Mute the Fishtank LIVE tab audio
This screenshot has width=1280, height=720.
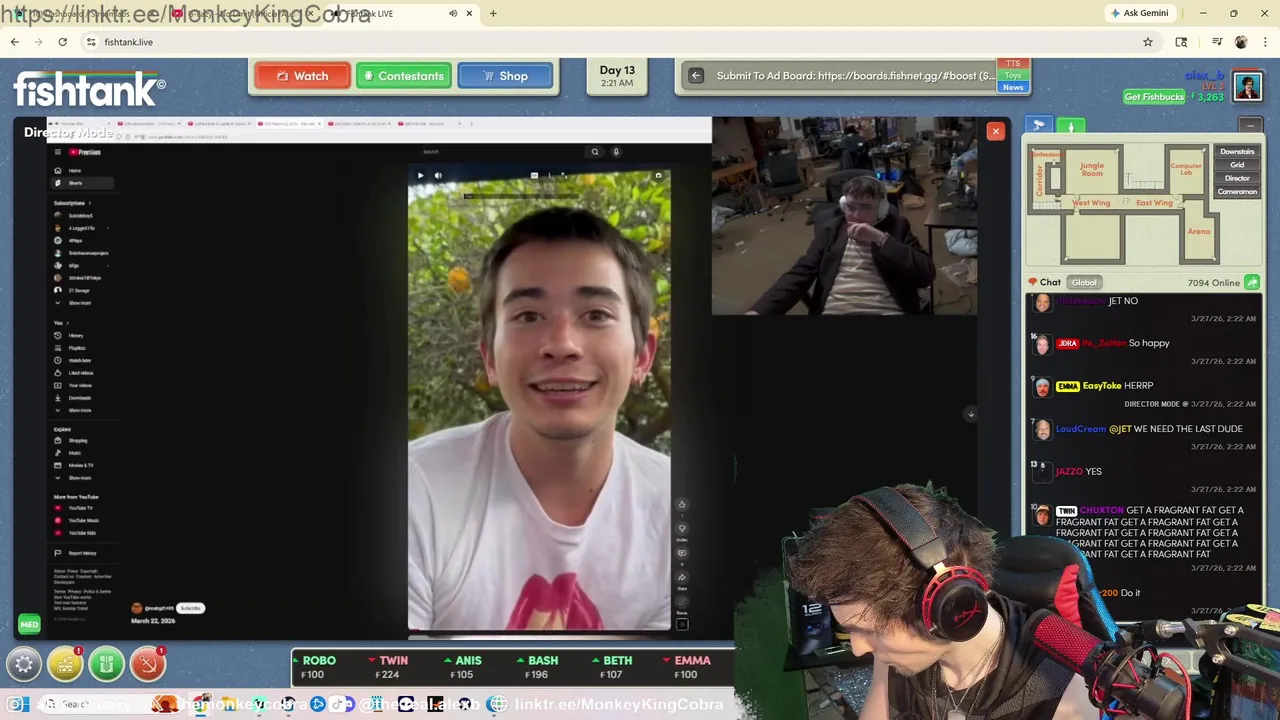click(x=453, y=13)
